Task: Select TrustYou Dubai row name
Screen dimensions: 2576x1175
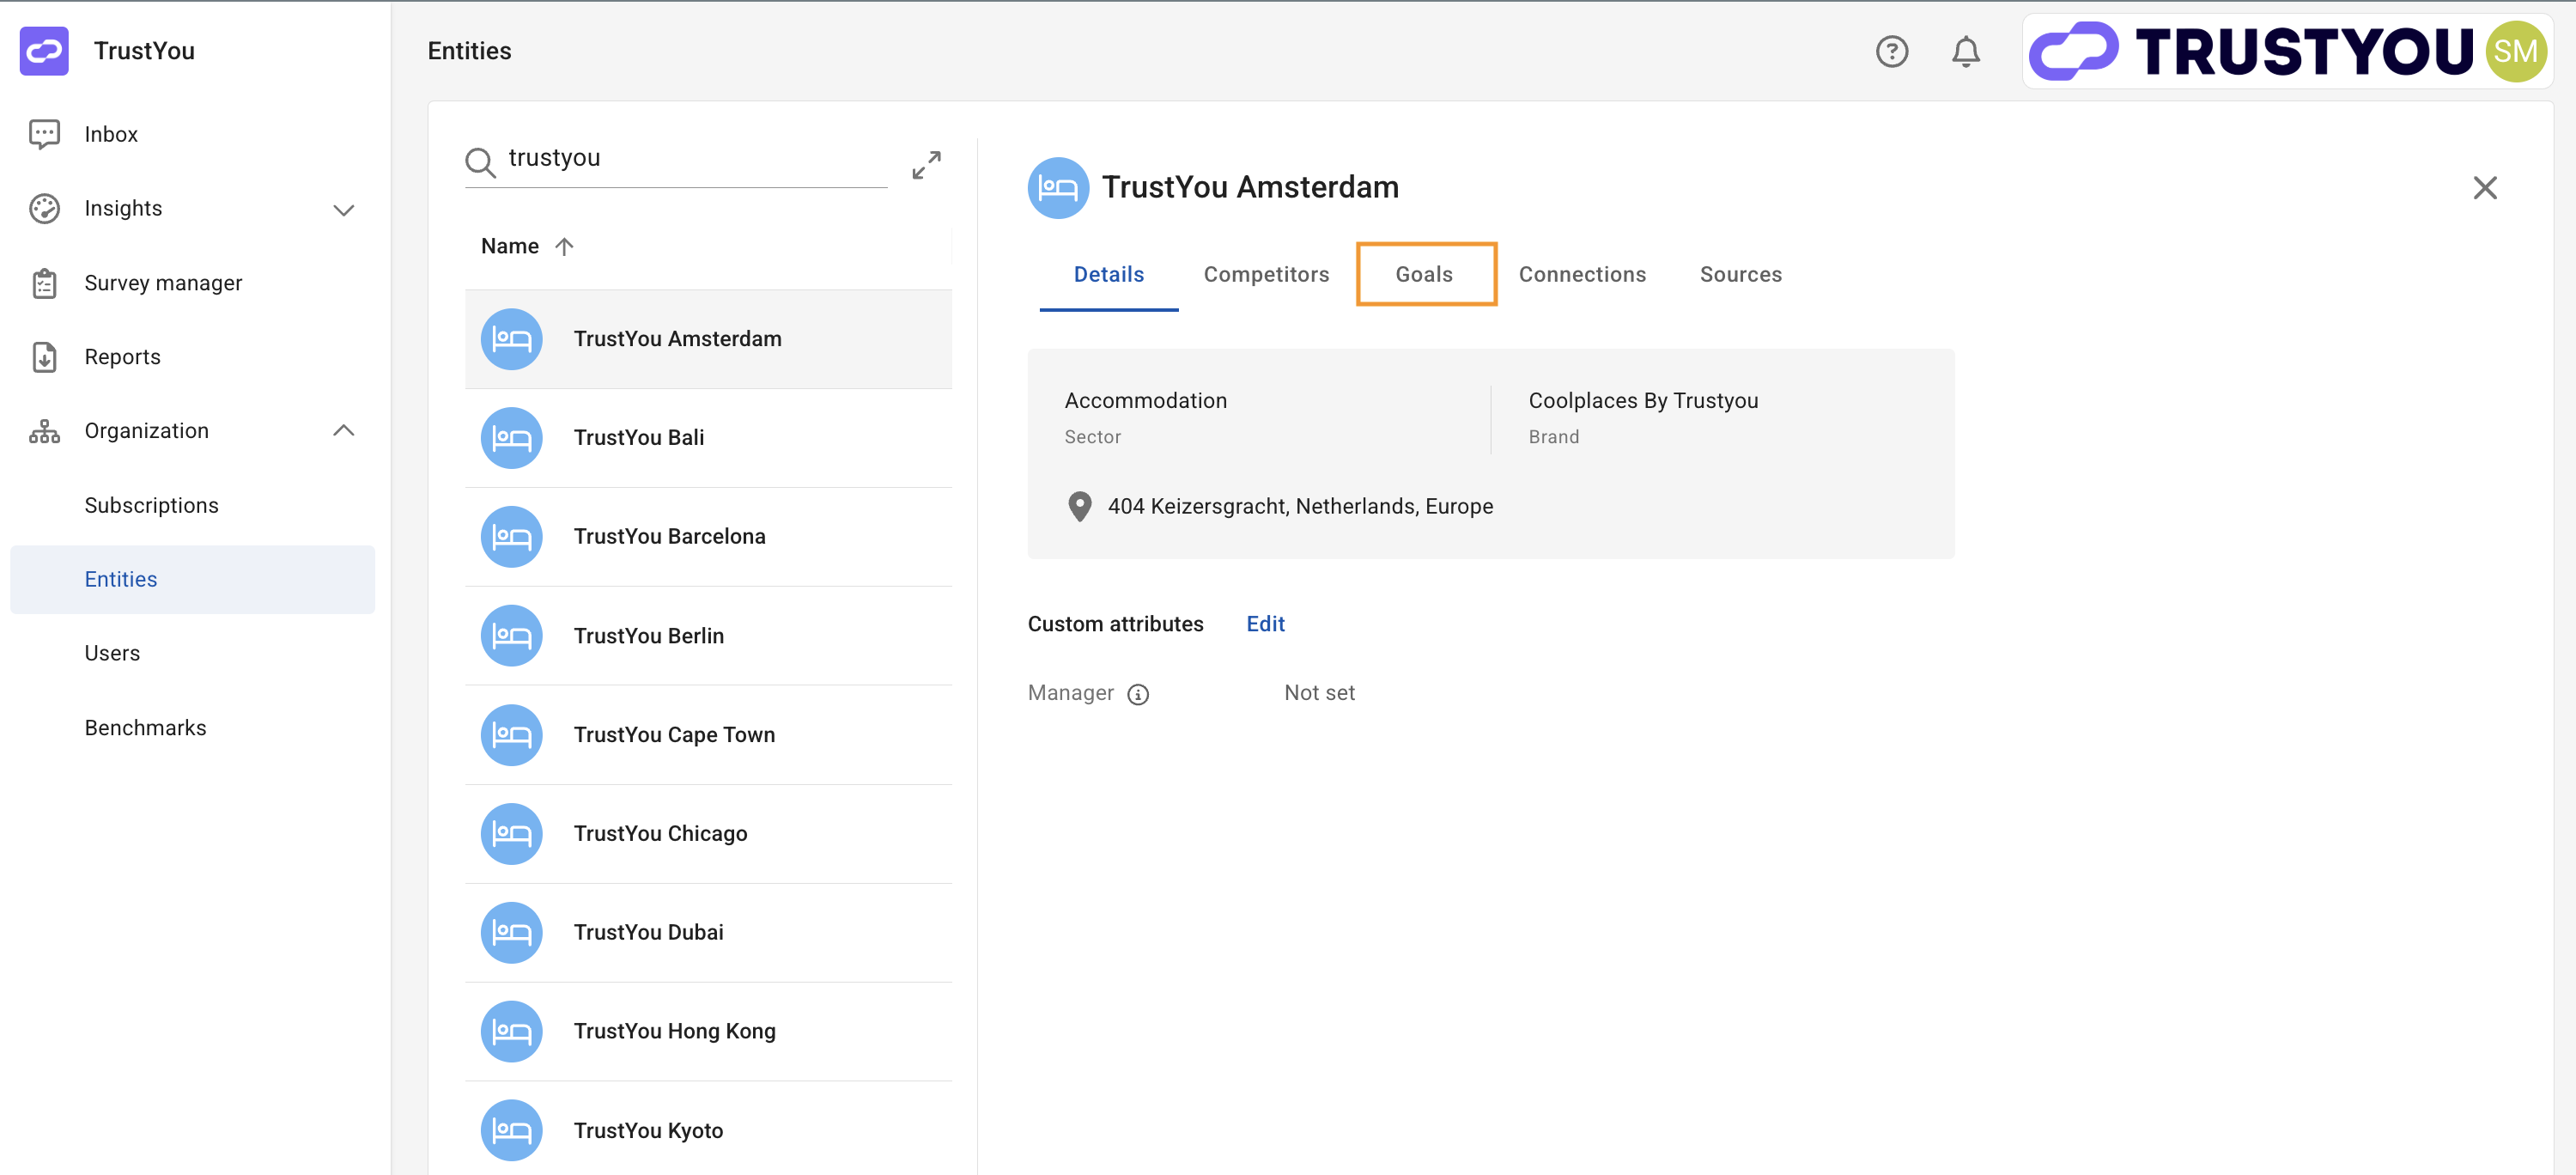Action: [x=648, y=933]
